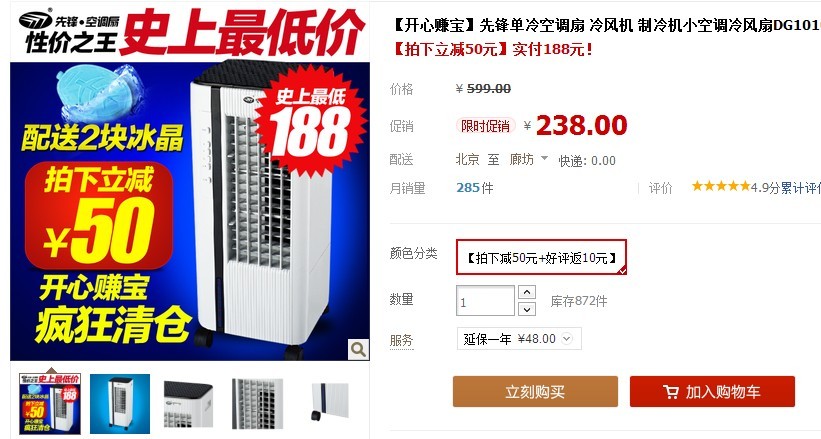The height and width of the screenshot is (439, 821).
Task: Click the 加入购物车 button
Action: click(x=712, y=391)
